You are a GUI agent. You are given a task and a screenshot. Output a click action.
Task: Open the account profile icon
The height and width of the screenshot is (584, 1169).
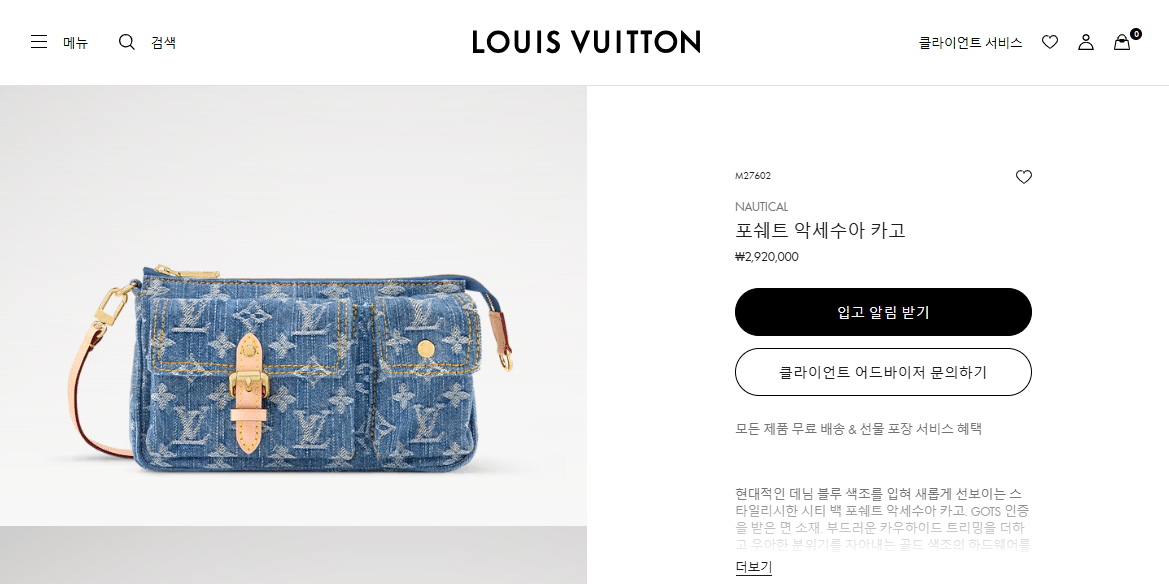pos(1086,43)
